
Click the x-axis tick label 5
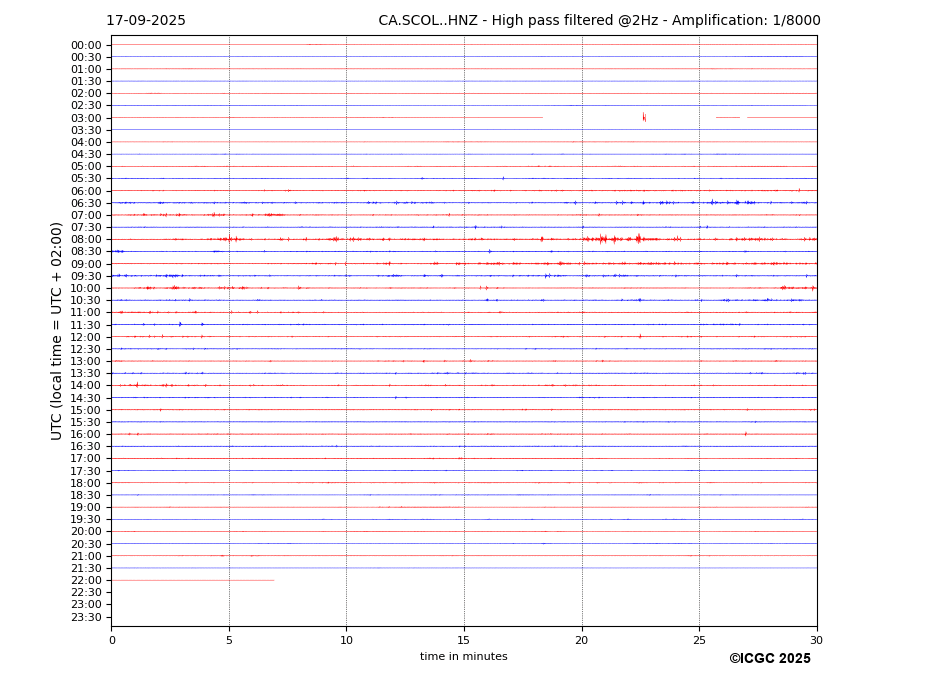pyautogui.click(x=229, y=640)
